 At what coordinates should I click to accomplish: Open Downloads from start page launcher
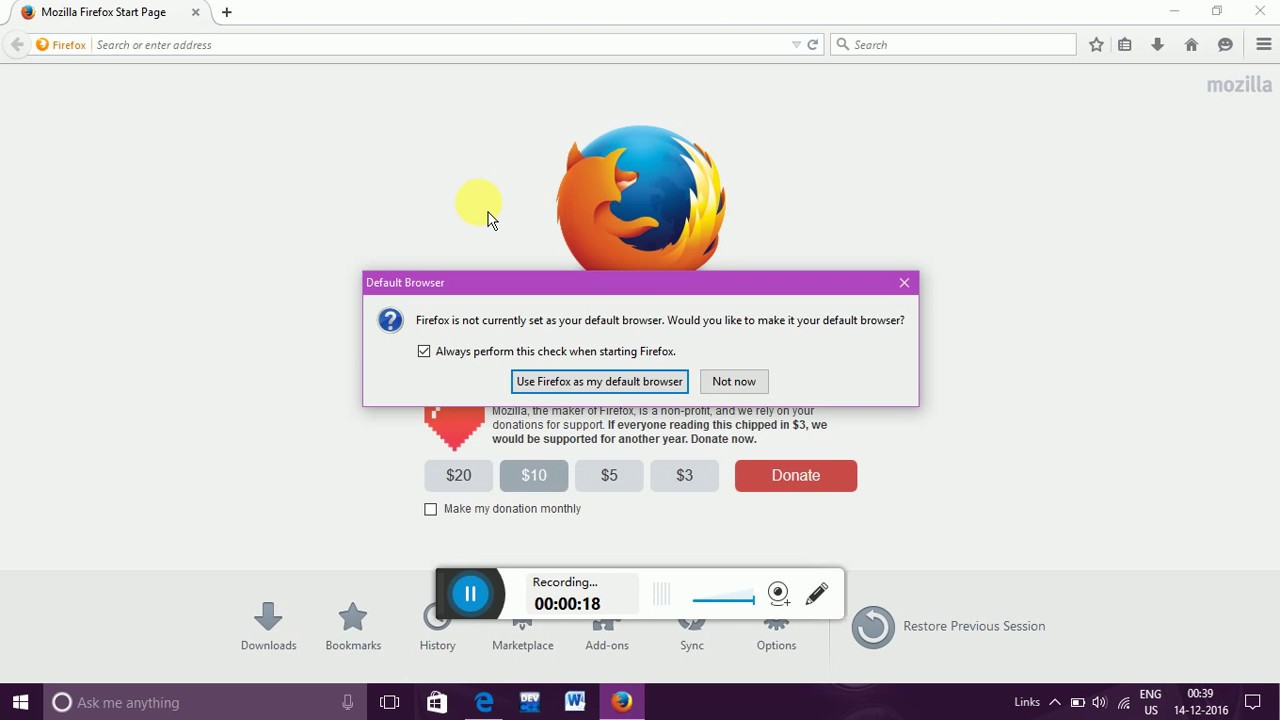(x=268, y=627)
